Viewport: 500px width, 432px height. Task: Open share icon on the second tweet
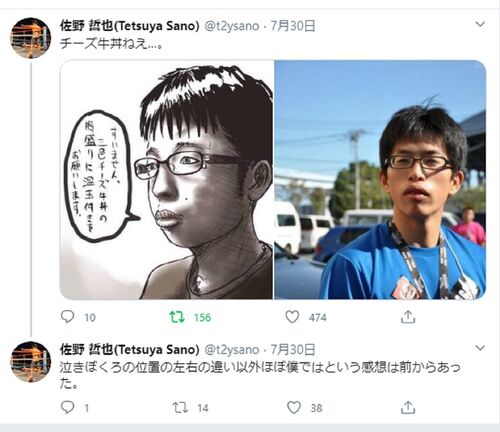408,407
